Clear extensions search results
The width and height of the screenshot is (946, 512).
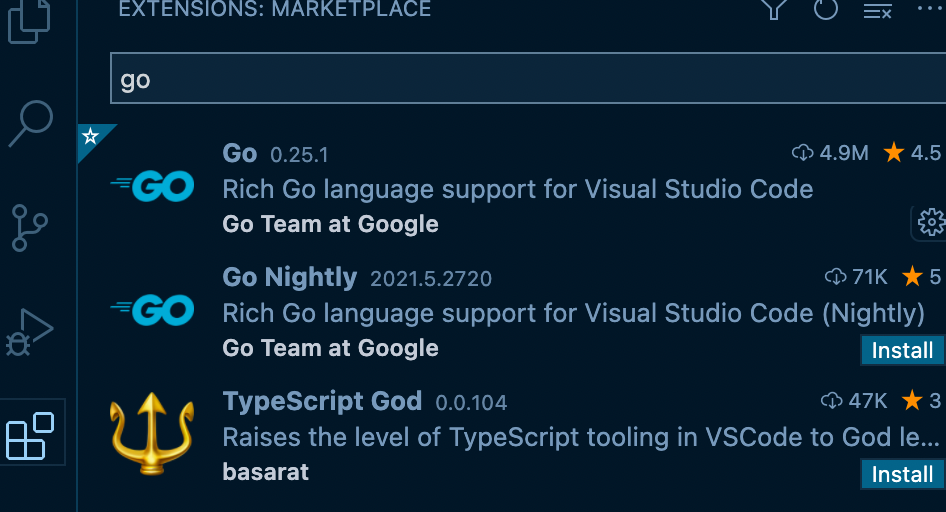point(877,10)
